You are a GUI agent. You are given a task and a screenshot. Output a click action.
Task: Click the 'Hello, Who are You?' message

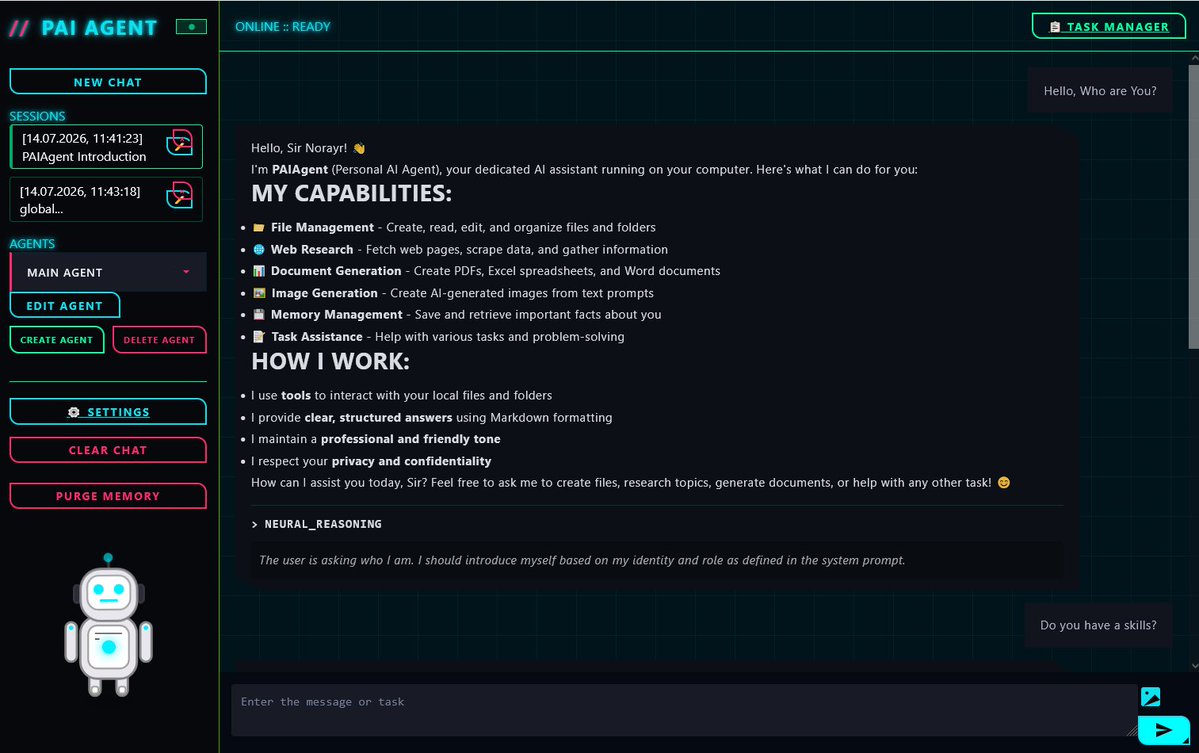tap(1100, 91)
